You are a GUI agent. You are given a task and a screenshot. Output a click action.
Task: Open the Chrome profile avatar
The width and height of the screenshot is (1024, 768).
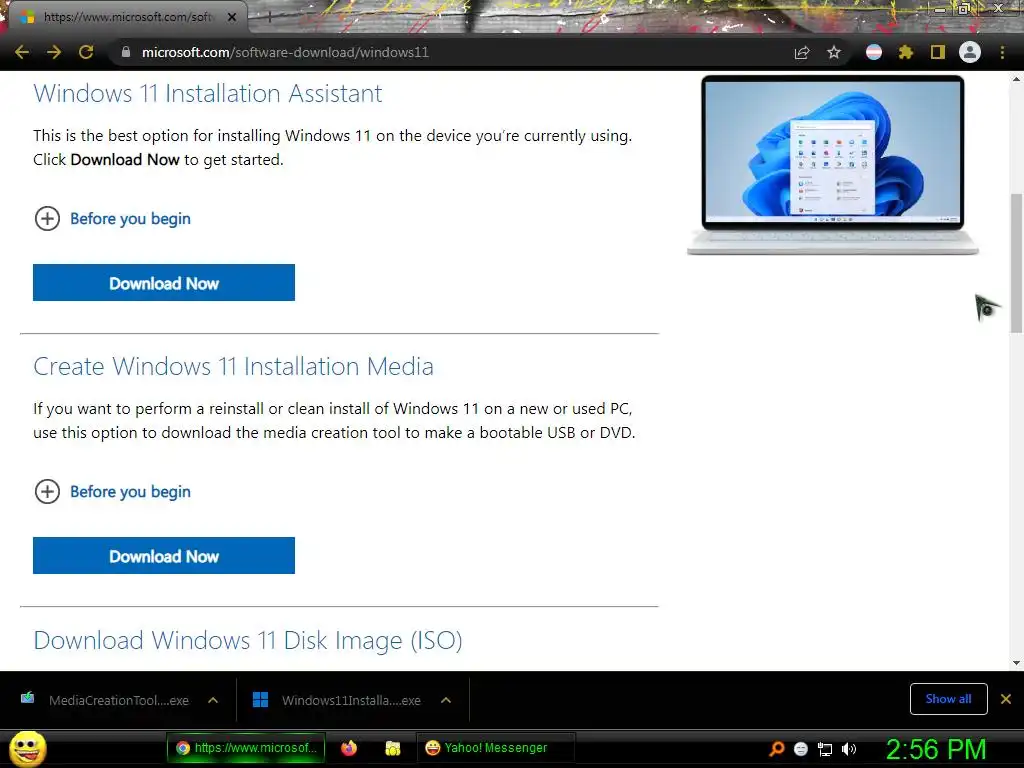coord(970,52)
